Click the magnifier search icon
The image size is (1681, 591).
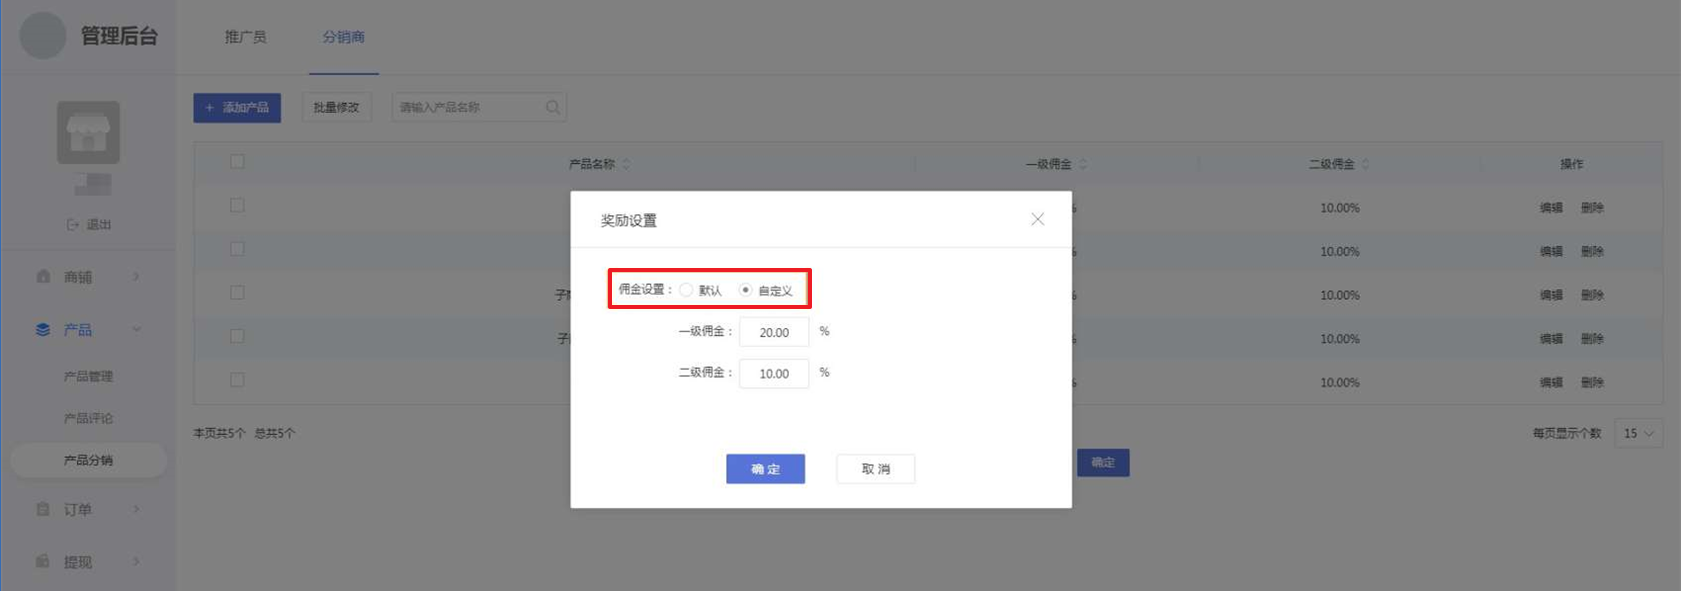tap(553, 107)
